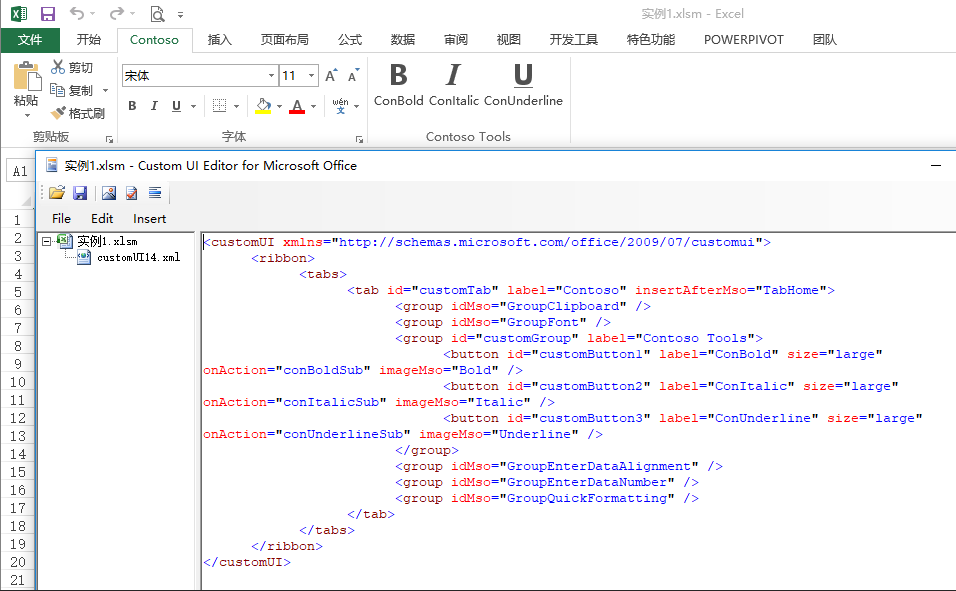The width and height of the screenshot is (956, 591).
Task: Click the A1 name box
Action: (x=20, y=171)
